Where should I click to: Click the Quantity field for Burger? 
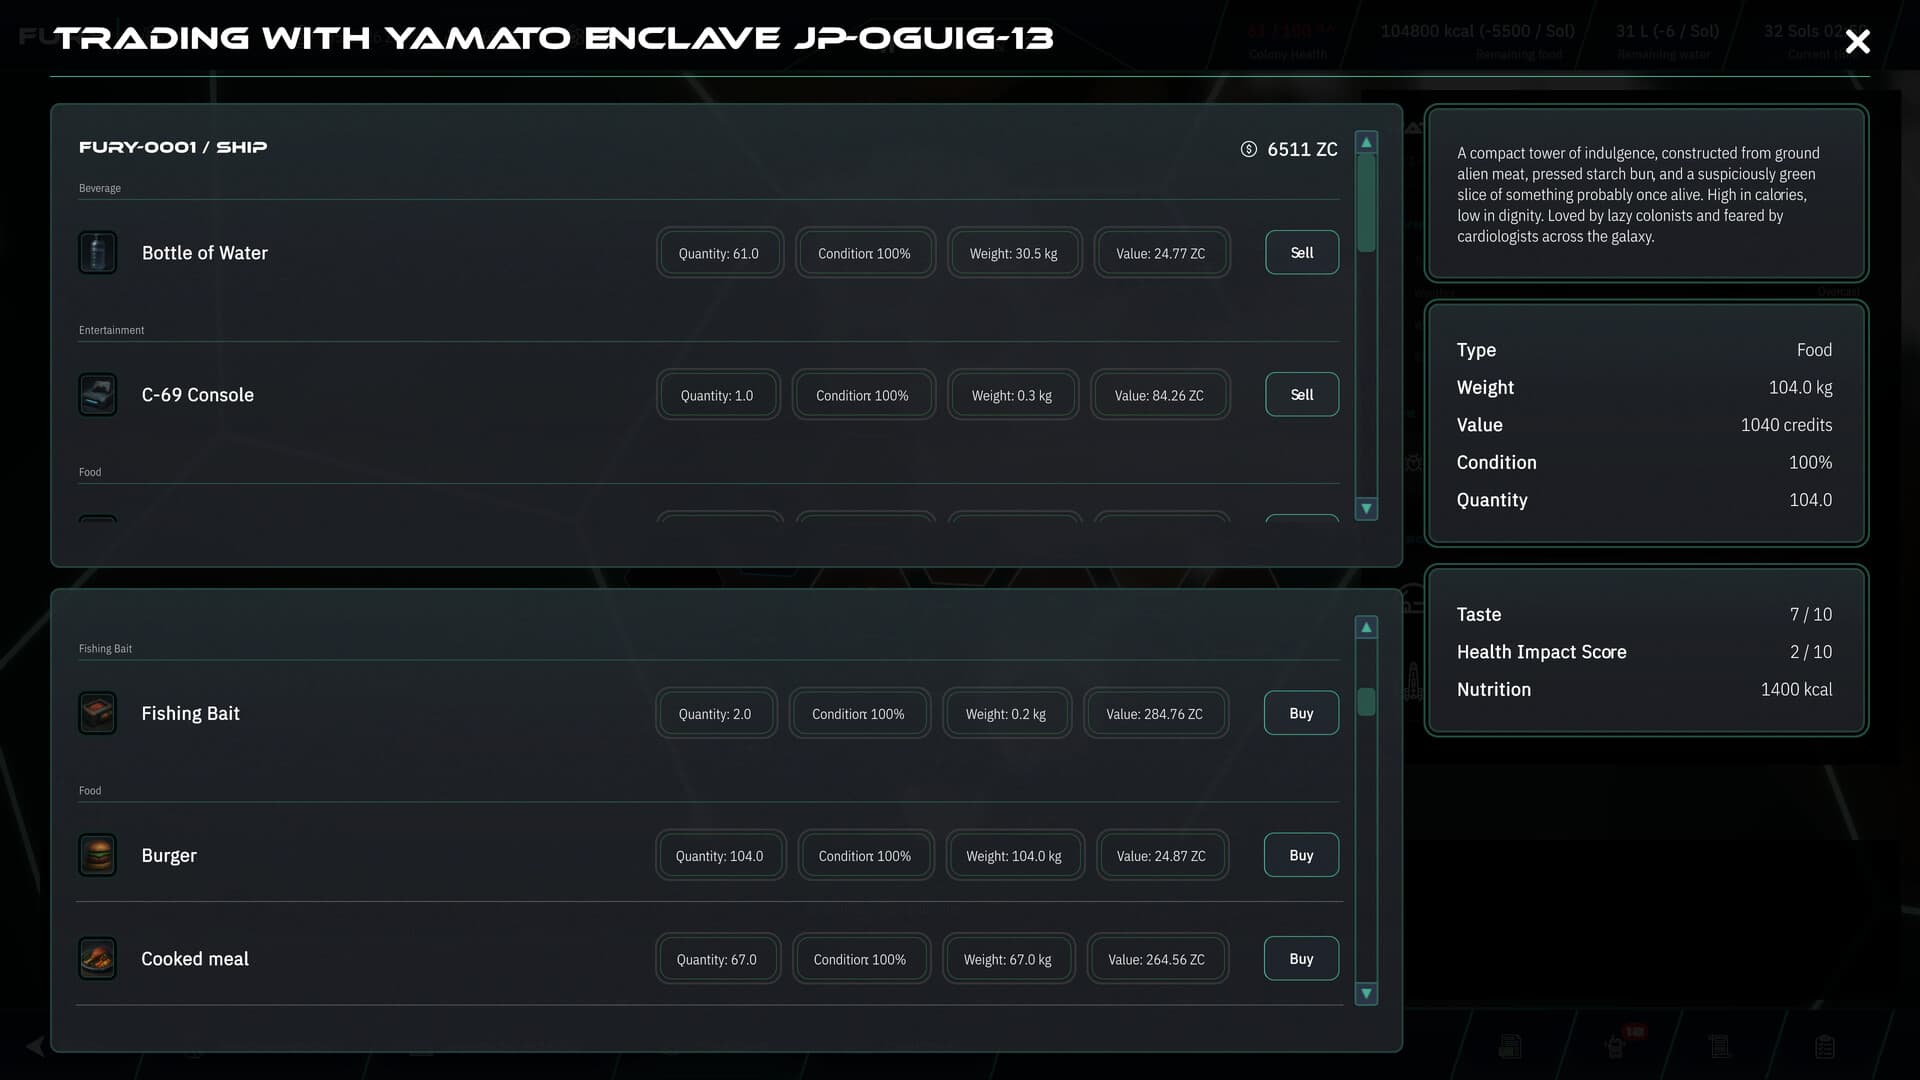[720, 855]
